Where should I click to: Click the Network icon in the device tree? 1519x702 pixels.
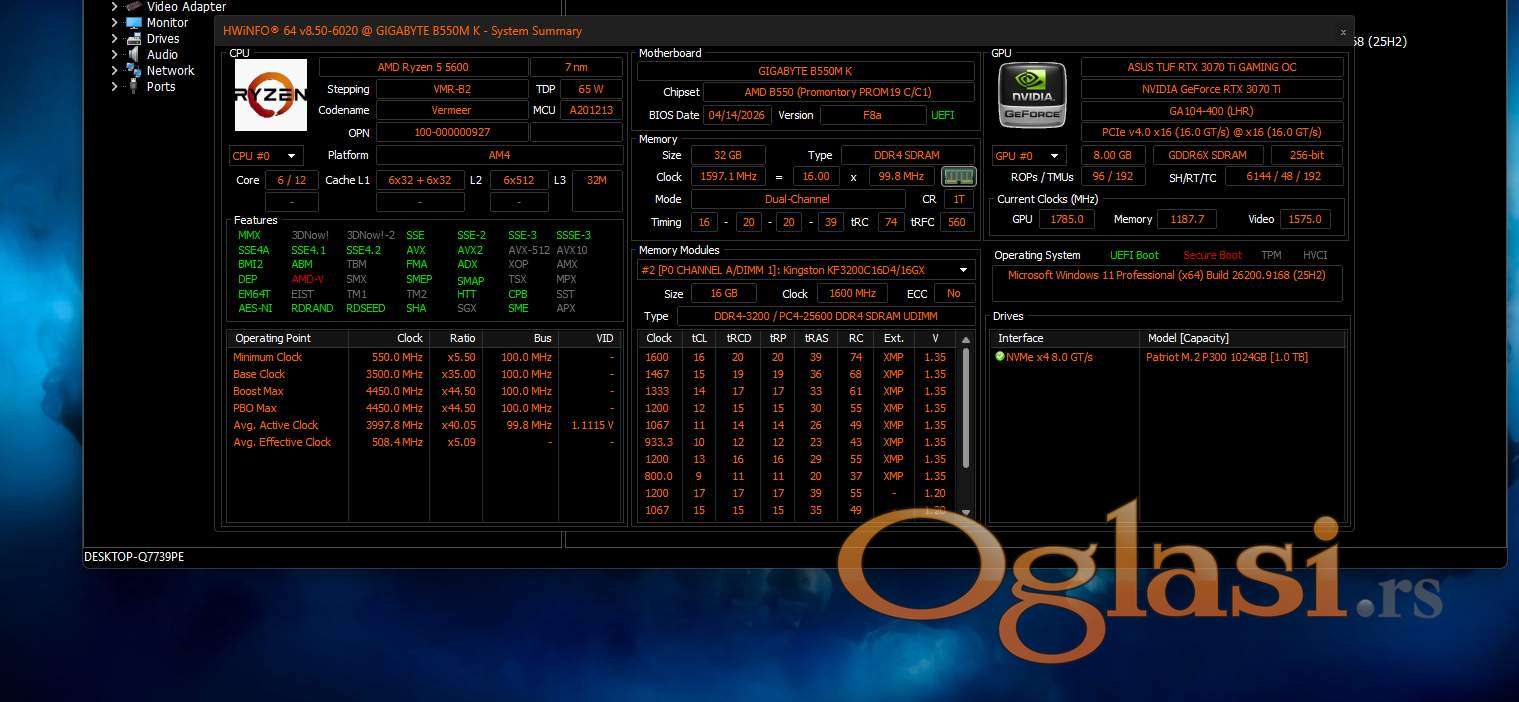click(134, 70)
